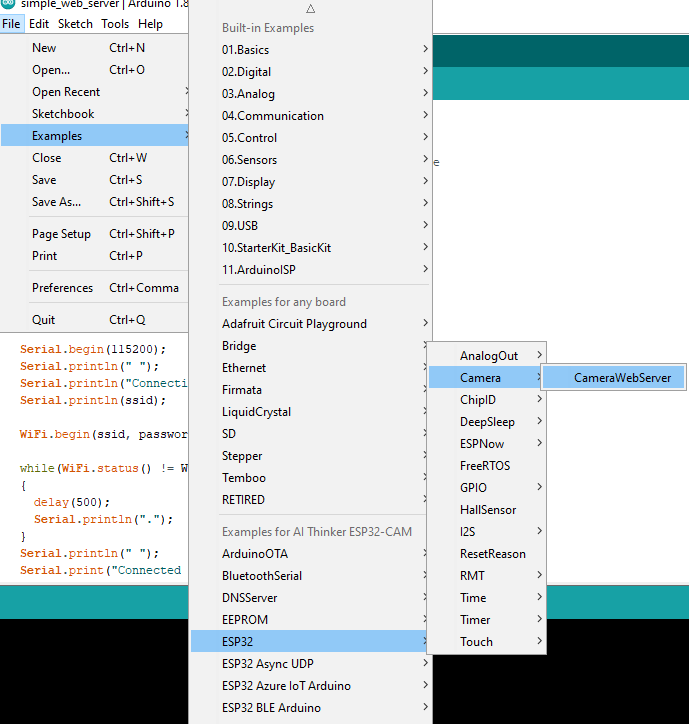Open Adafruit Circuit Playground examples
This screenshot has height=724, width=689.
[310, 324]
